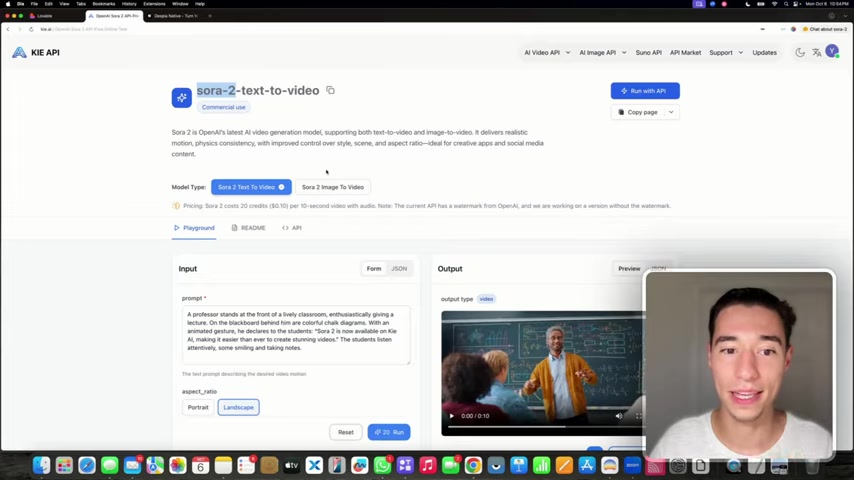Open the language translation icon
The width and height of the screenshot is (854, 480).
click(816, 52)
